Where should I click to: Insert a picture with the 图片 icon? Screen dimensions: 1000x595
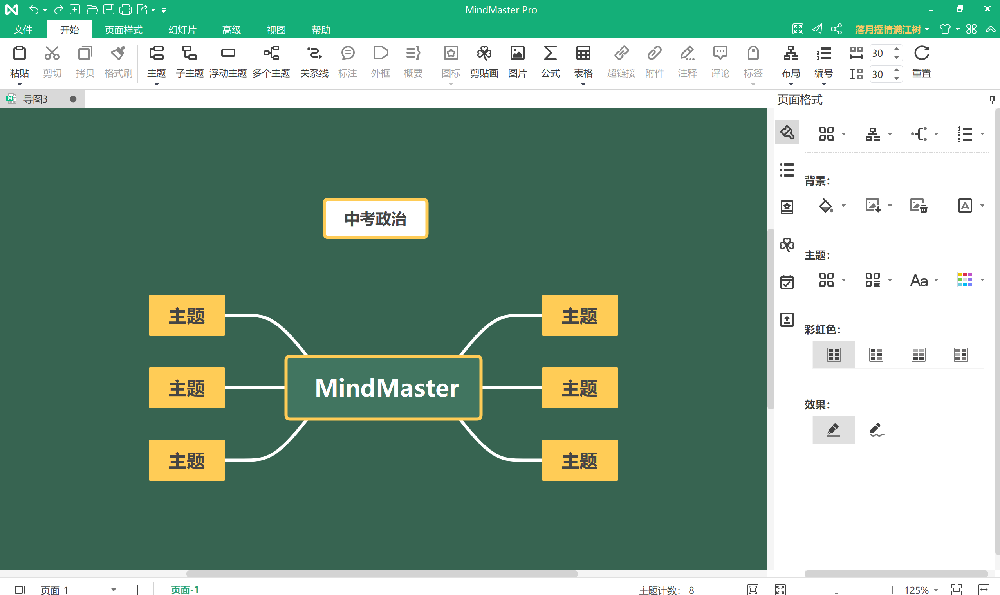tap(518, 54)
